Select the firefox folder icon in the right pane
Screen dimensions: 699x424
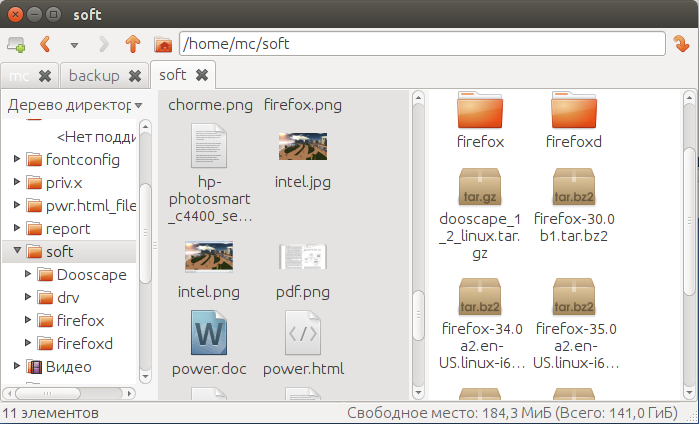pyautogui.click(x=480, y=110)
